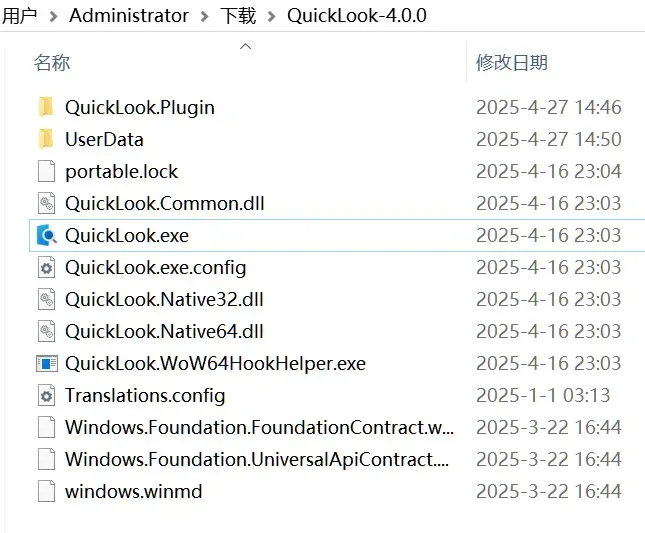
Task: Click the QuickLook.Native32.dll file icon
Action: tap(46, 299)
